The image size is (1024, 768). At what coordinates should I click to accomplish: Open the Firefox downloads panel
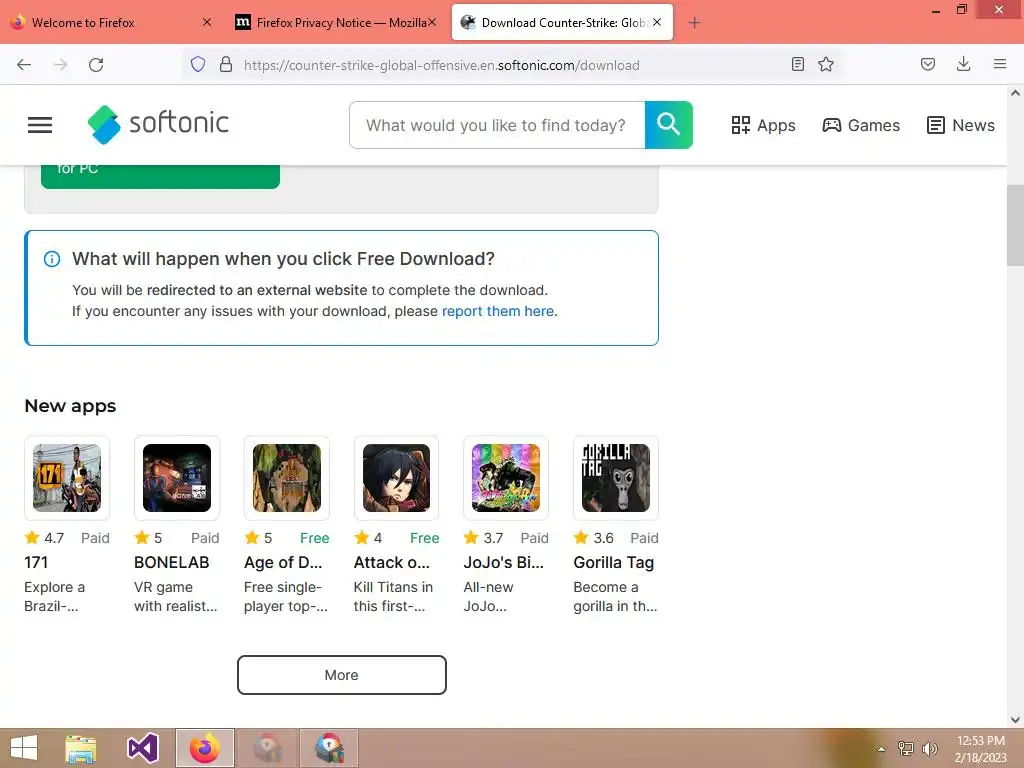pos(963,64)
